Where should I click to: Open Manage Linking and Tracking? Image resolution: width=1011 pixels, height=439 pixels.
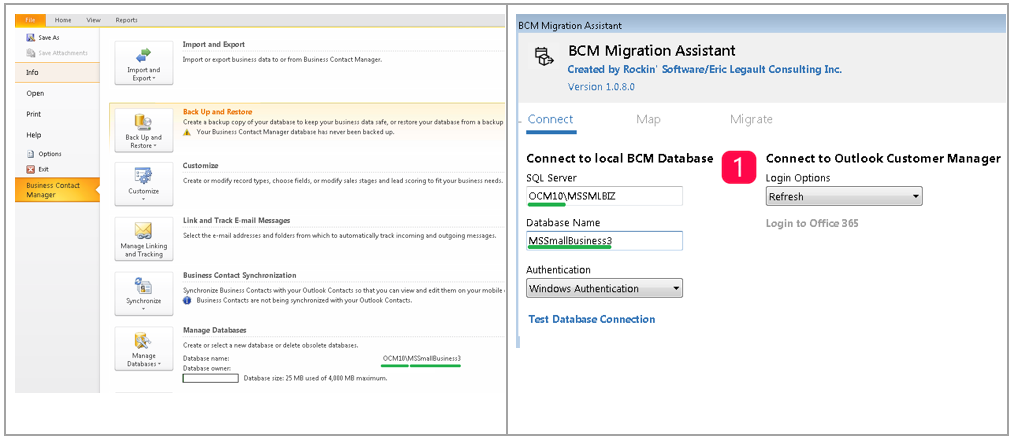[143, 239]
